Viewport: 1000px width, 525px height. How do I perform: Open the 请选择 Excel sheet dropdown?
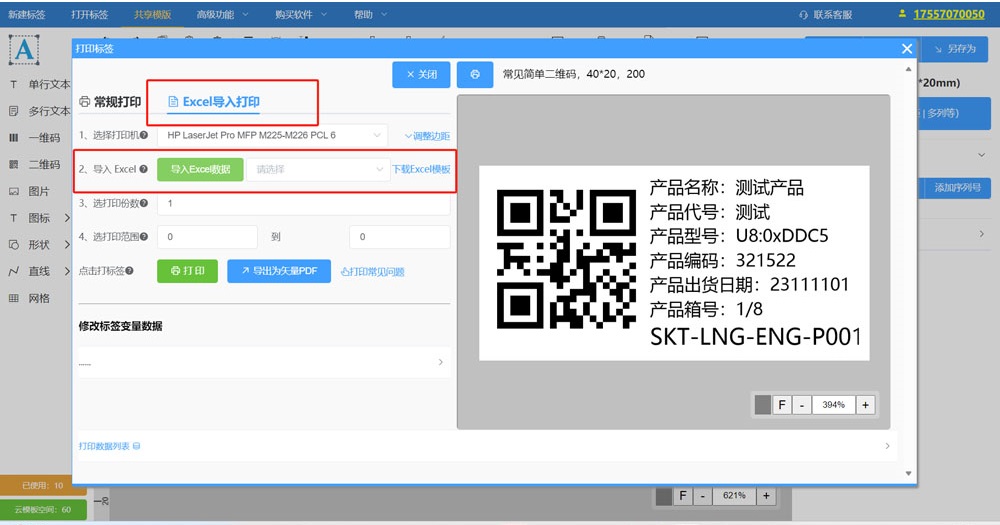317,170
